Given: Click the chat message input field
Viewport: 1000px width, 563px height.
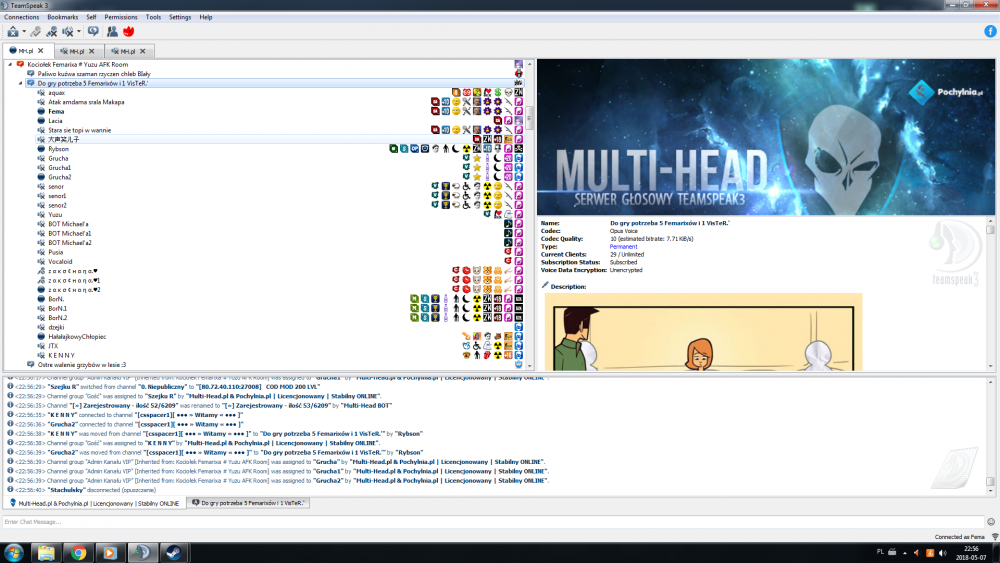Looking at the screenshot, I should [490, 521].
